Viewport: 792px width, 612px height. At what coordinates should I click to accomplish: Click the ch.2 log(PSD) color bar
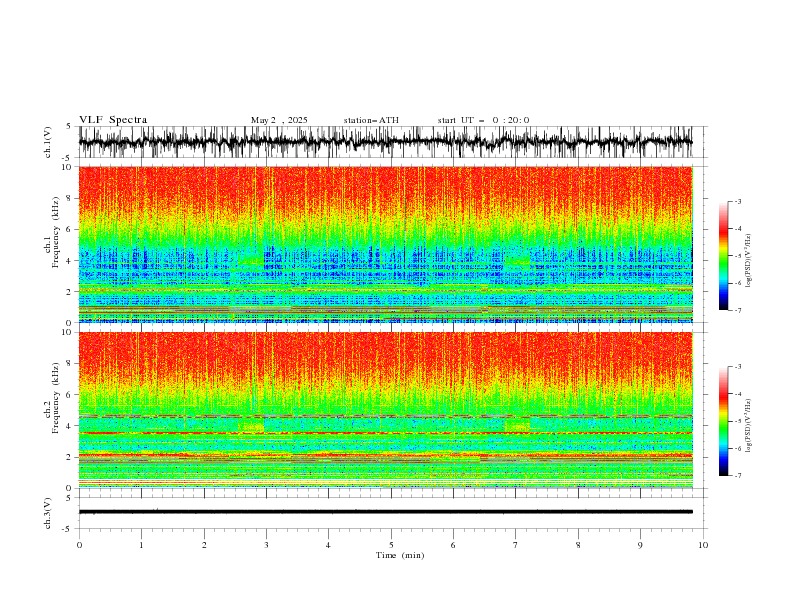[724, 421]
